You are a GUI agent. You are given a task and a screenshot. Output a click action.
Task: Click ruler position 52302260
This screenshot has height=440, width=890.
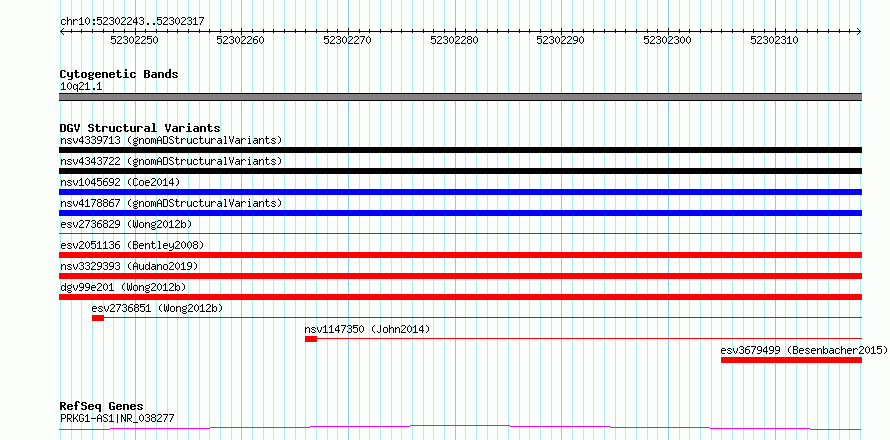(241, 40)
